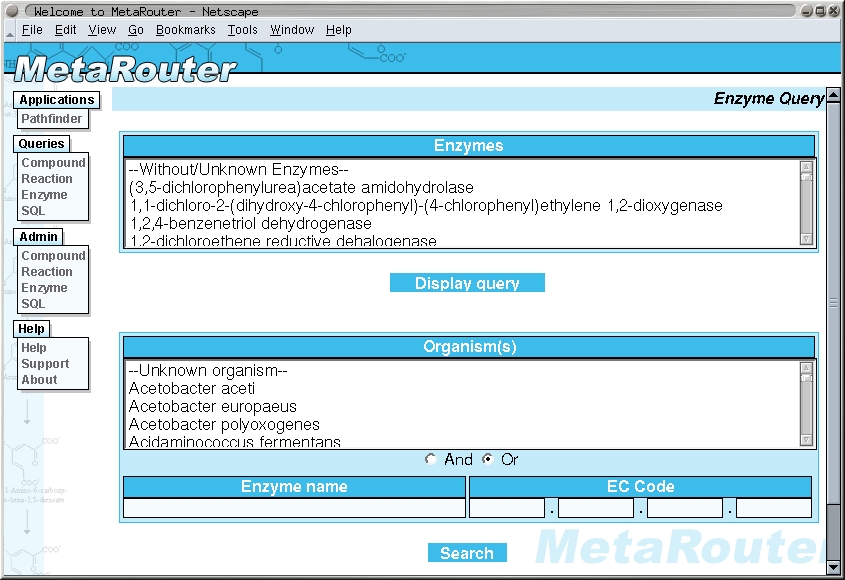845x580 pixels.
Task: Open the Go menu
Action: pyautogui.click(x=136, y=30)
